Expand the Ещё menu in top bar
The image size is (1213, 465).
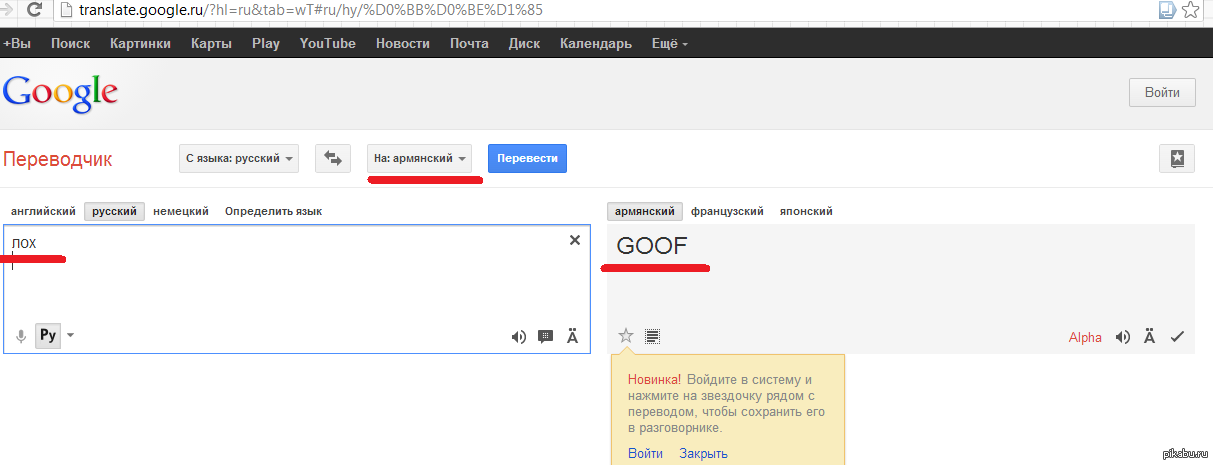coord(669,43)
